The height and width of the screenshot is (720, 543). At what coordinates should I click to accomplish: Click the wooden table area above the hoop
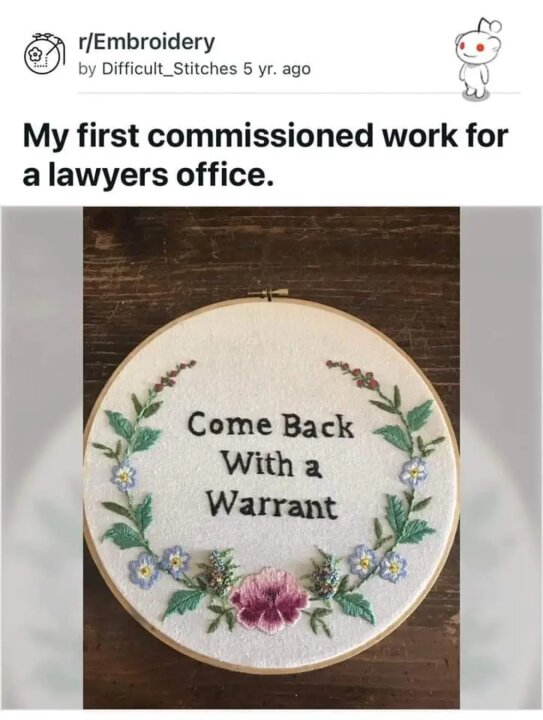pyautogui.click(x=271, y=246)
